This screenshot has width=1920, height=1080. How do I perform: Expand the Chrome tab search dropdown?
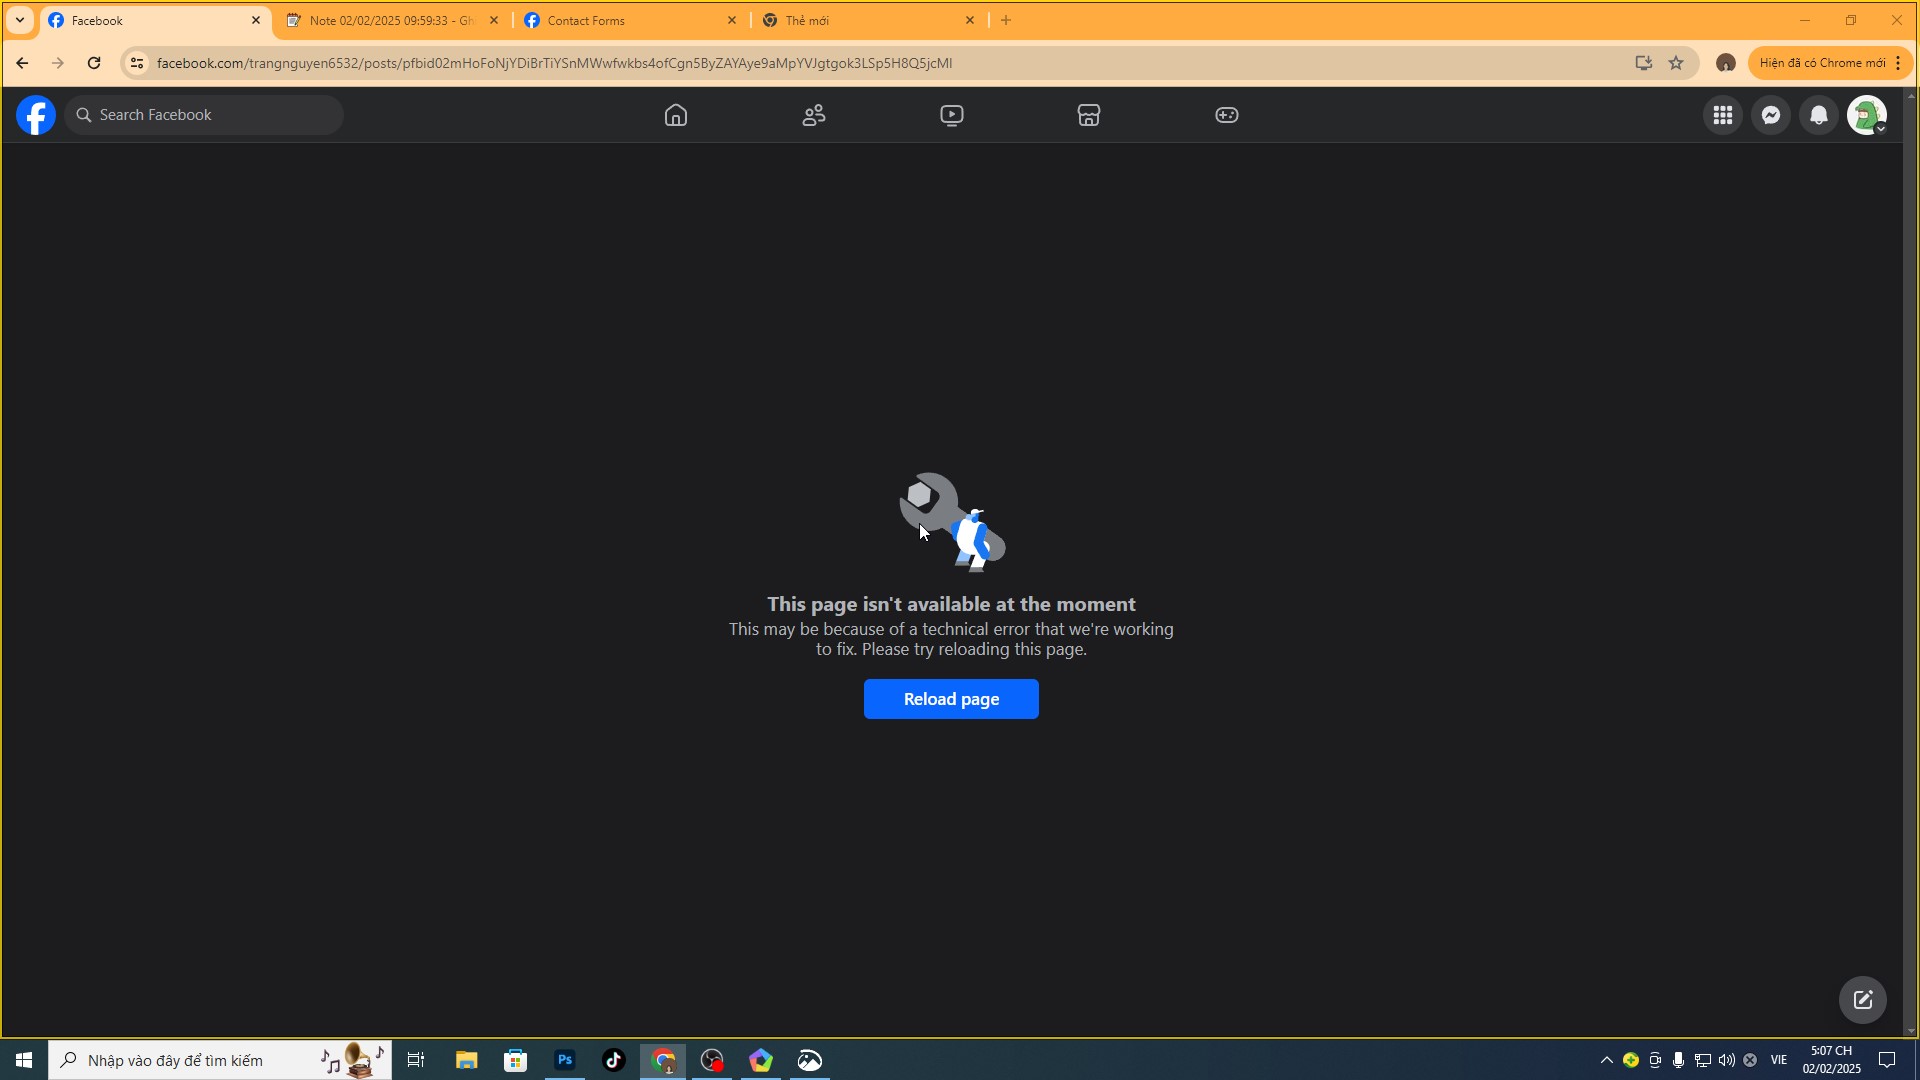tap(19, 20)
